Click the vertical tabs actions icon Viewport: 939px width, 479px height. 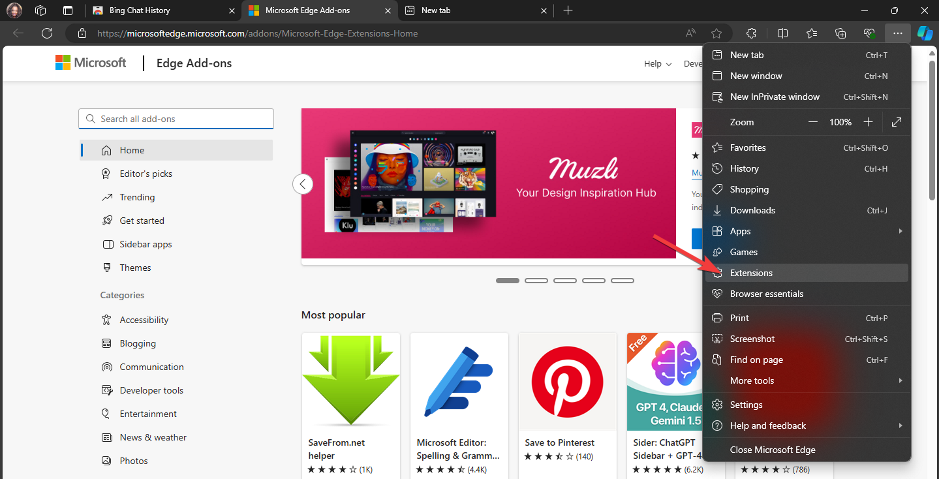pos(68,10)
